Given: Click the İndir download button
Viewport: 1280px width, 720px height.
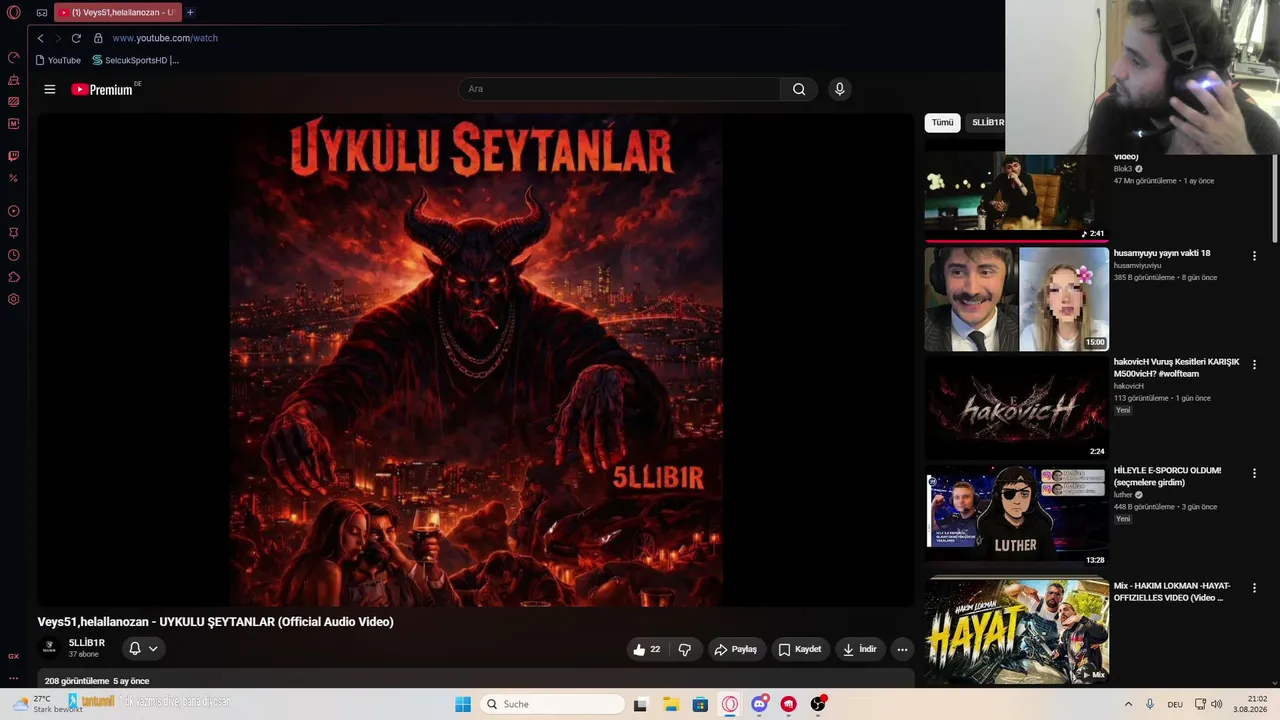Looking at the screenshot, I should point(860,649).
